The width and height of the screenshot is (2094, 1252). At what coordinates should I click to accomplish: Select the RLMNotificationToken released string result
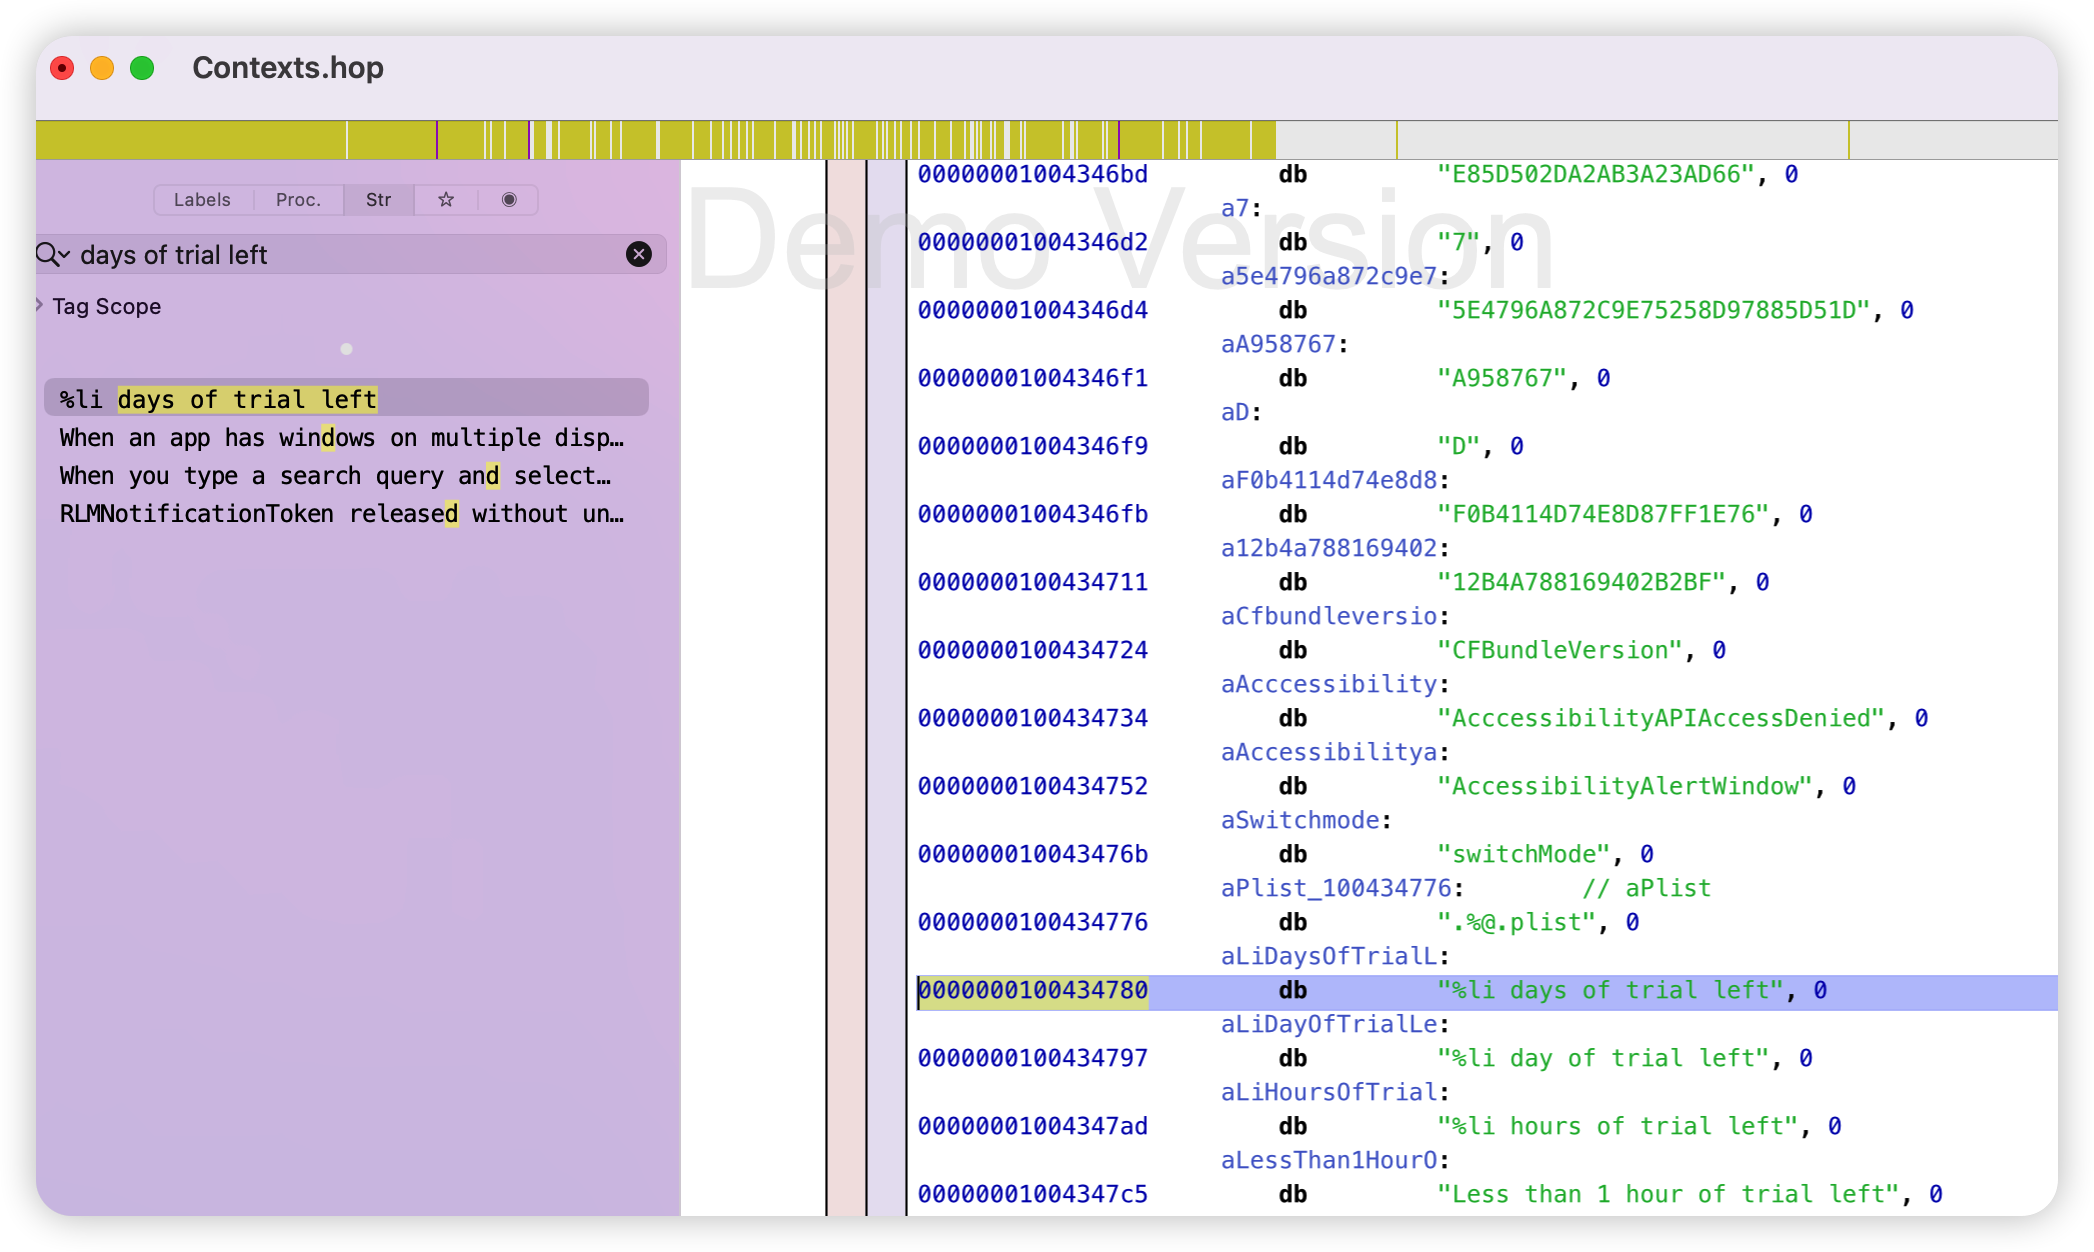click(340, 514)
